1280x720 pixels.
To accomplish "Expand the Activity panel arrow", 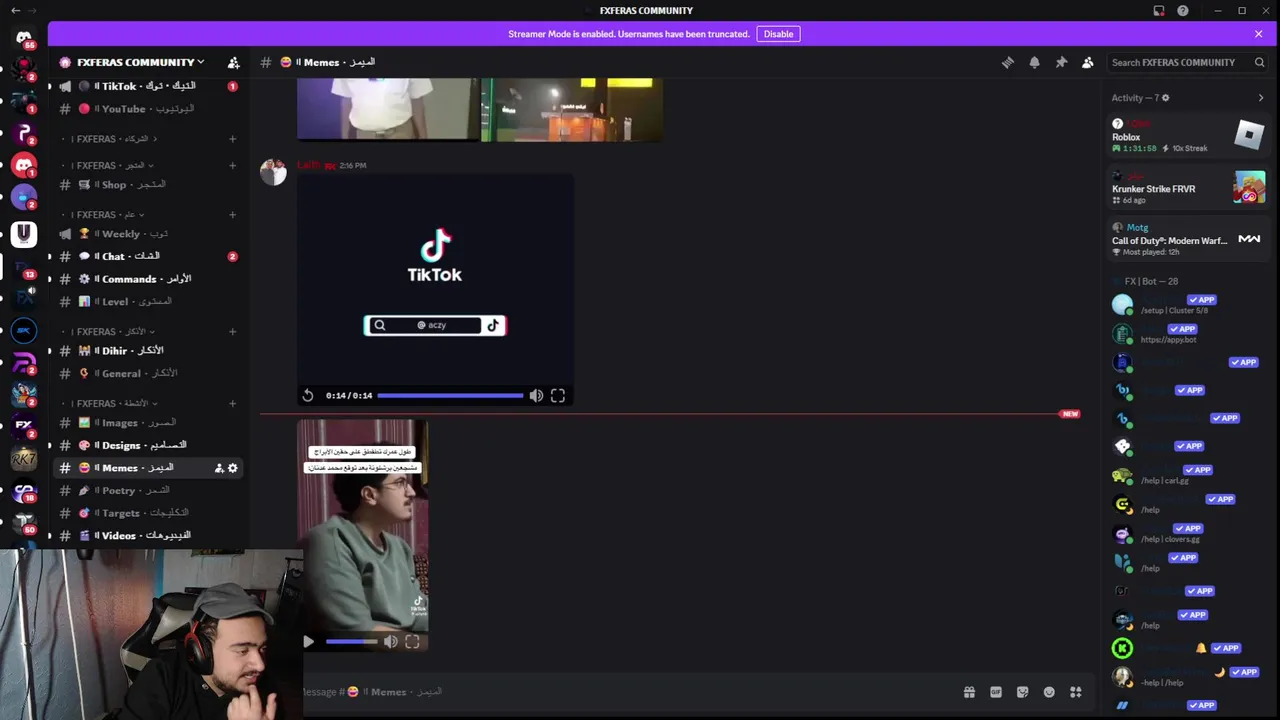I will (1260, 98).
